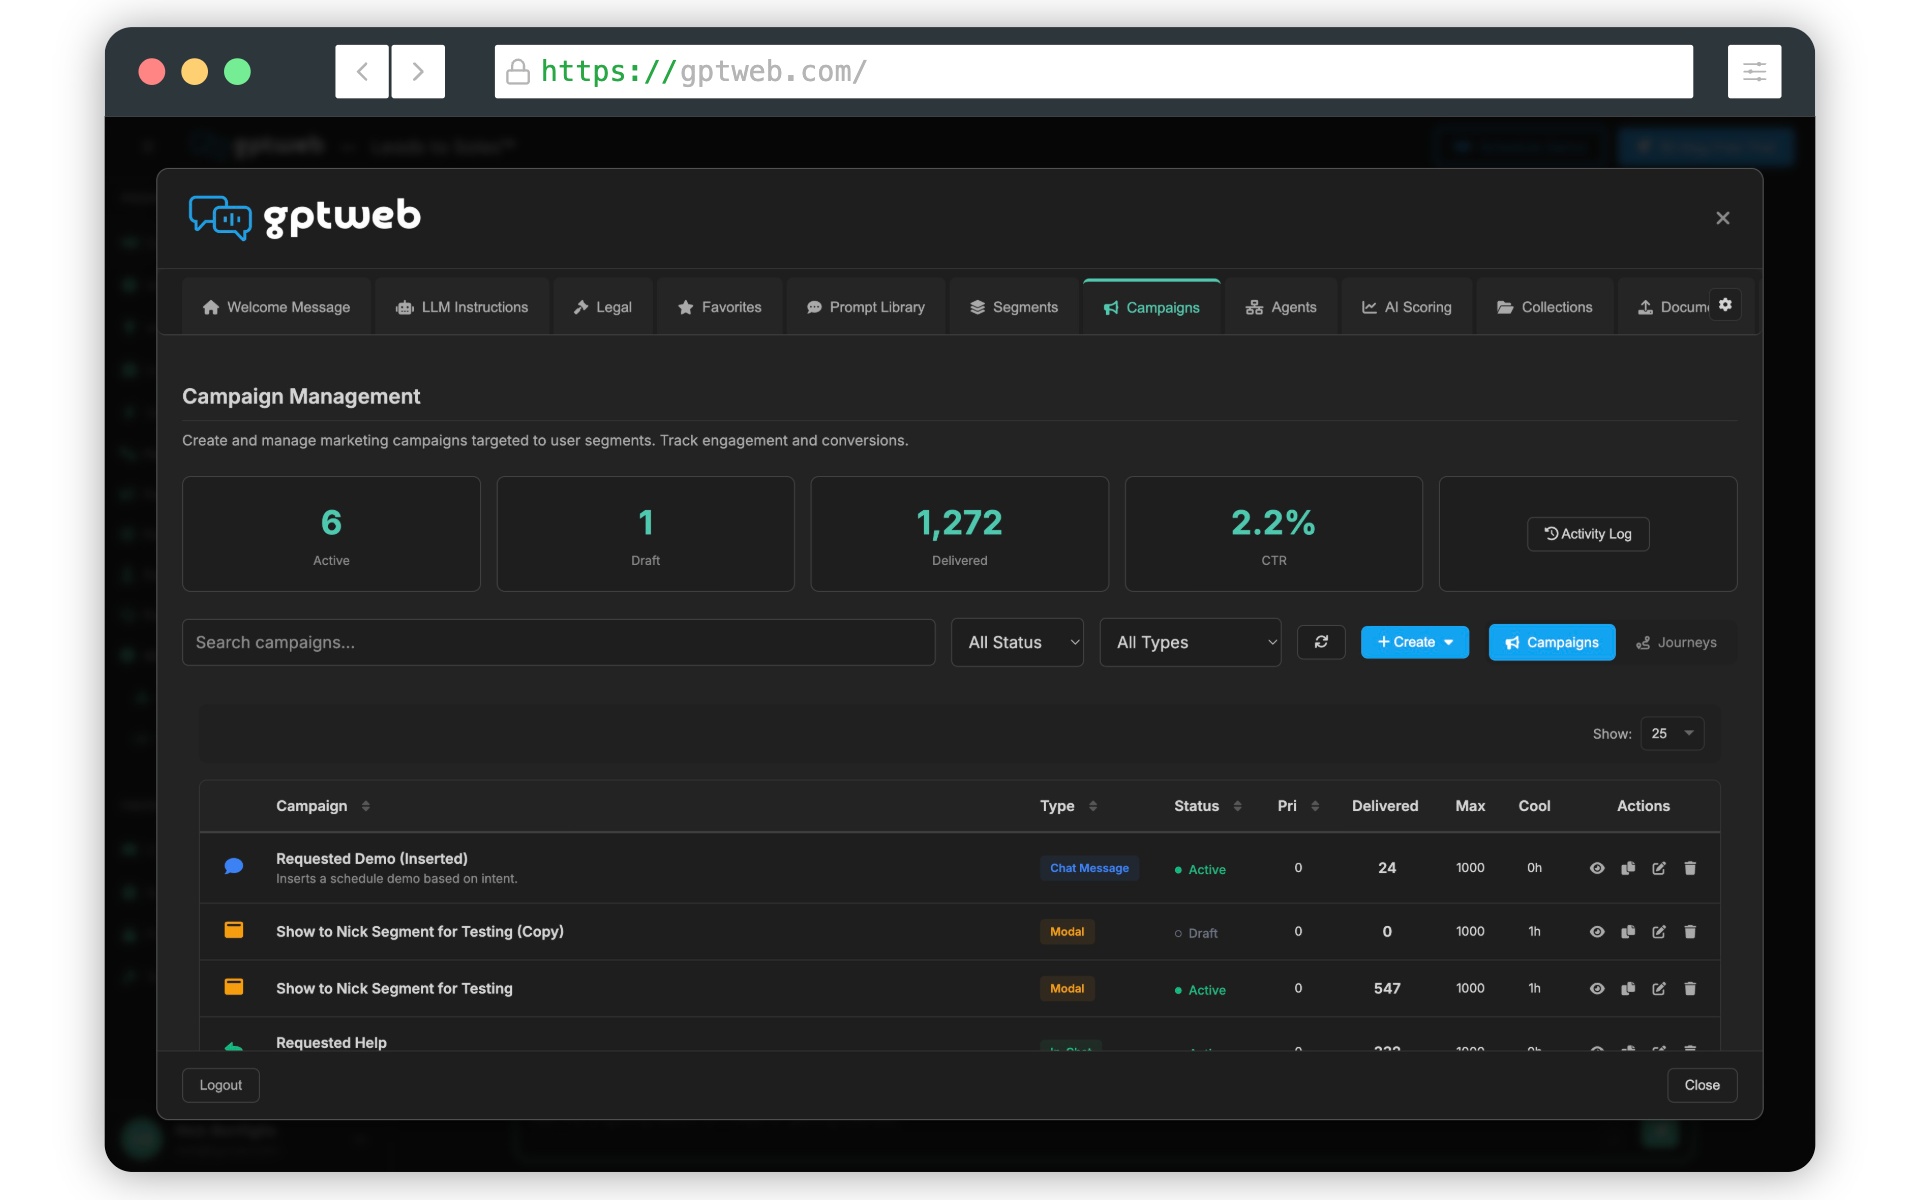The height and width of the screenshot is (1200, 1920).
Task: Go back in the browser
Action: tap(362, 71)
